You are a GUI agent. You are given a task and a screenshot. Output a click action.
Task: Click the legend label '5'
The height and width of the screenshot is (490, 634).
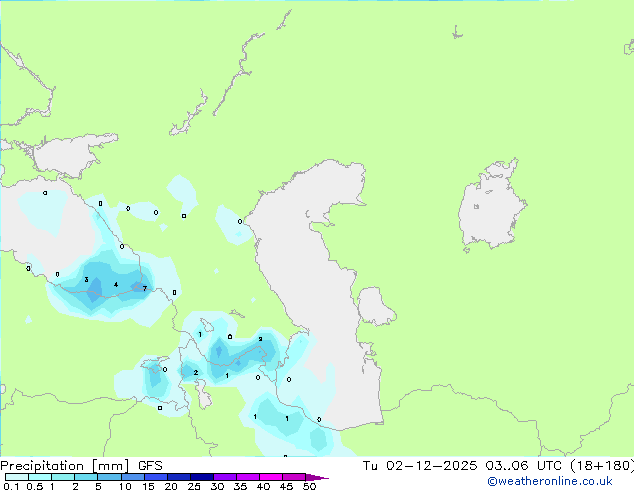[x=98, y=486]
